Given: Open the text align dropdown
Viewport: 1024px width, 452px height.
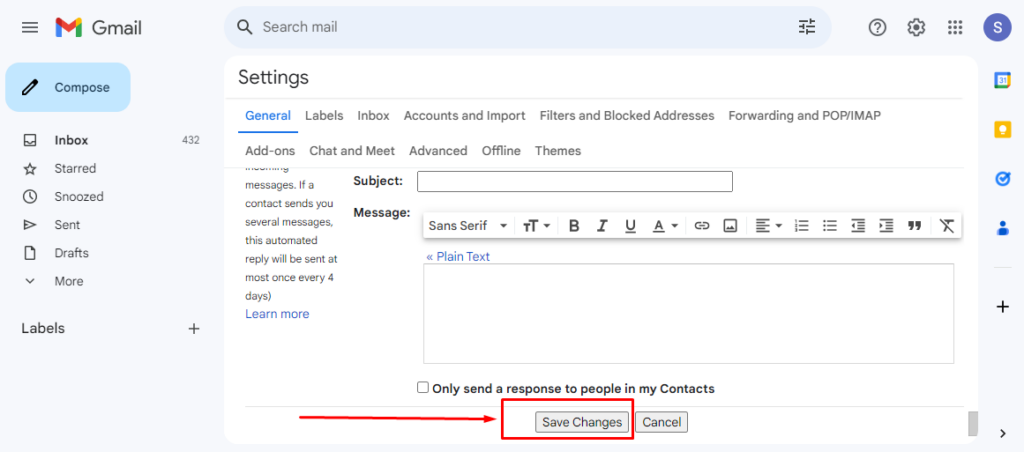Looking at the screenshot, I should tap(769, 226).
